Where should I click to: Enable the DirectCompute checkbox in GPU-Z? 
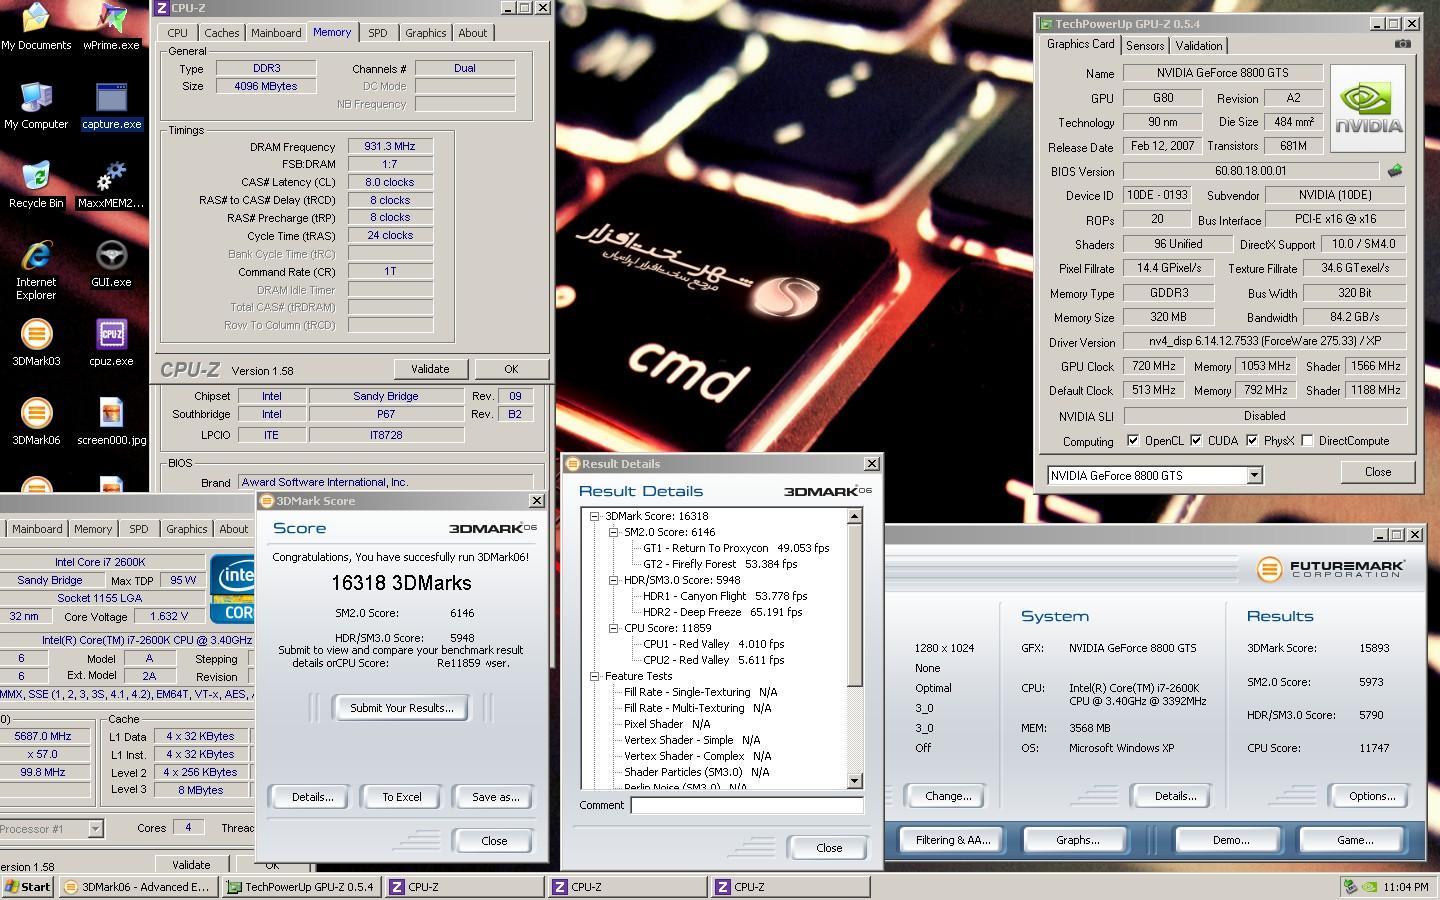pos(1307,441)
